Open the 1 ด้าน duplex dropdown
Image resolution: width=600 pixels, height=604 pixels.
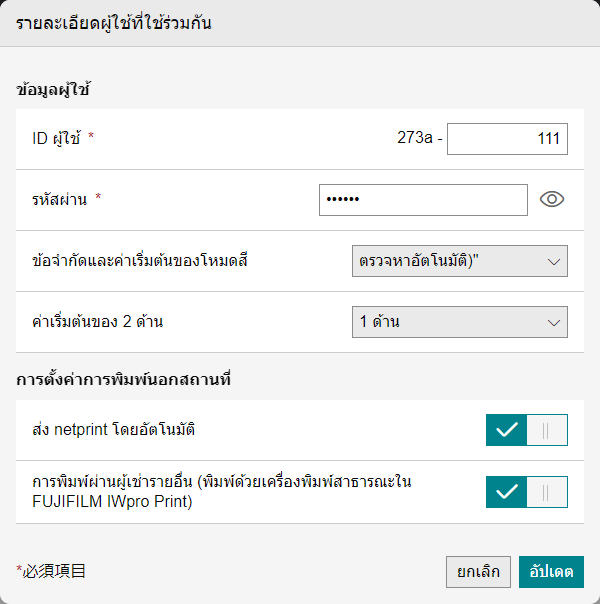click(460, 322)
